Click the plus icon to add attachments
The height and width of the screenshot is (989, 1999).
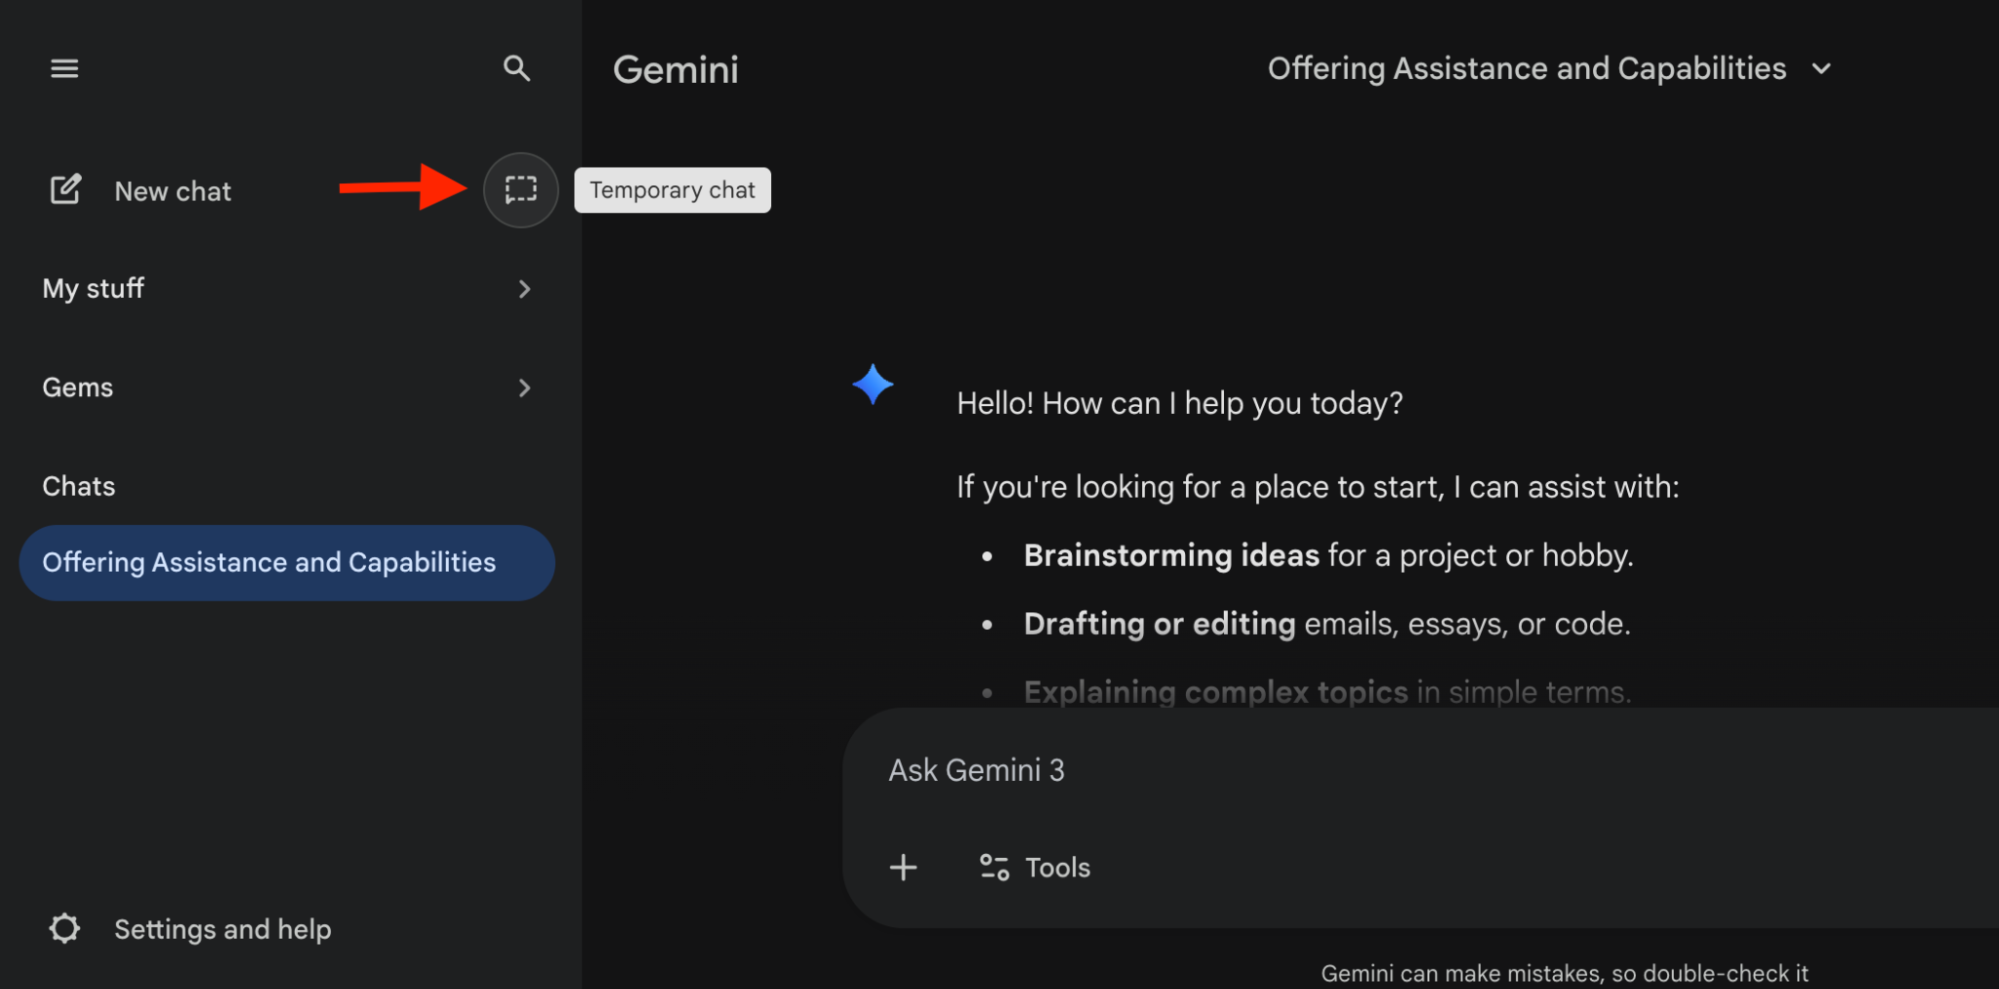[903, 867]
